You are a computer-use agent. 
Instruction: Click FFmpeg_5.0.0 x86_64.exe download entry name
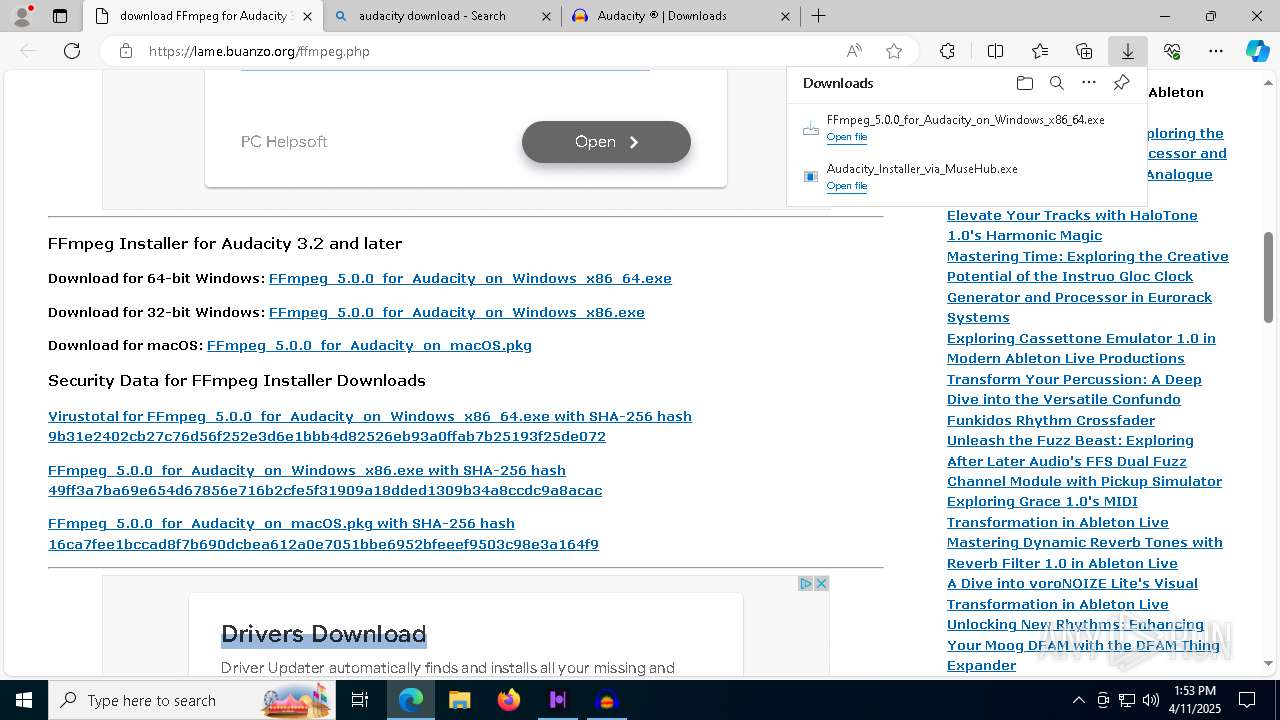(966, 120)
